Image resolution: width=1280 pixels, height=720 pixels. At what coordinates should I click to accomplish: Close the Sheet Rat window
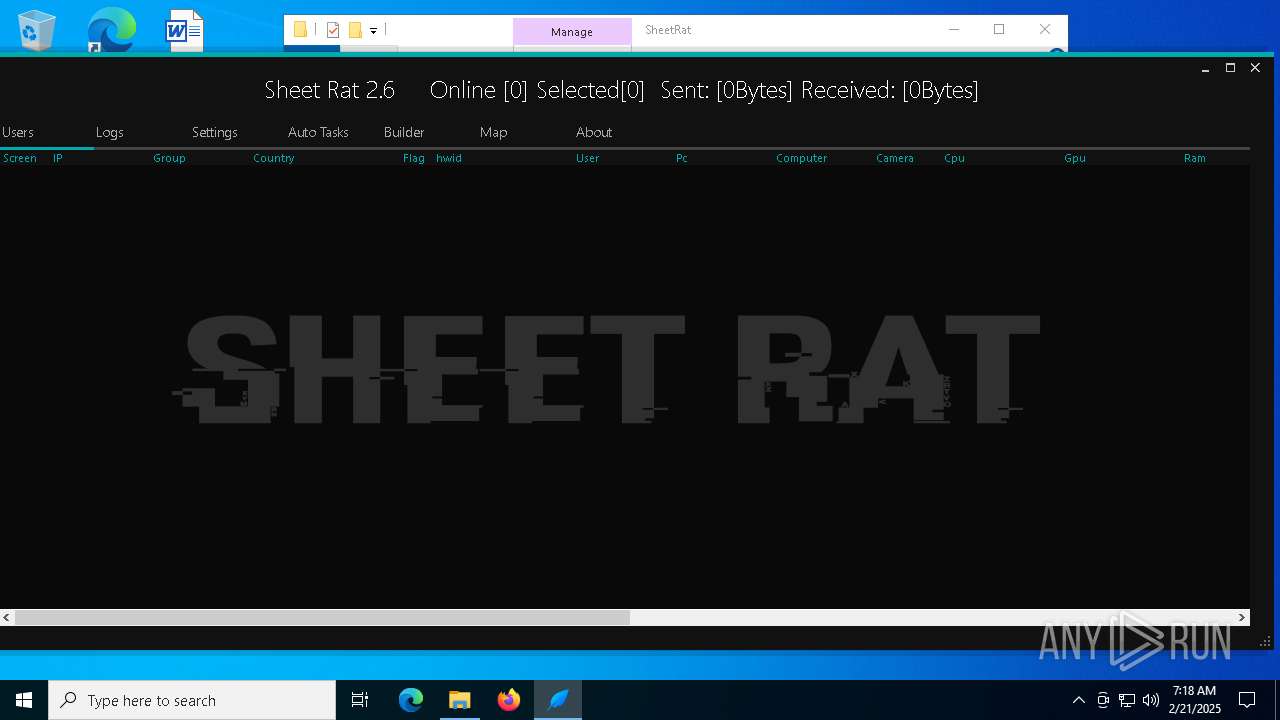(1255, 68)
